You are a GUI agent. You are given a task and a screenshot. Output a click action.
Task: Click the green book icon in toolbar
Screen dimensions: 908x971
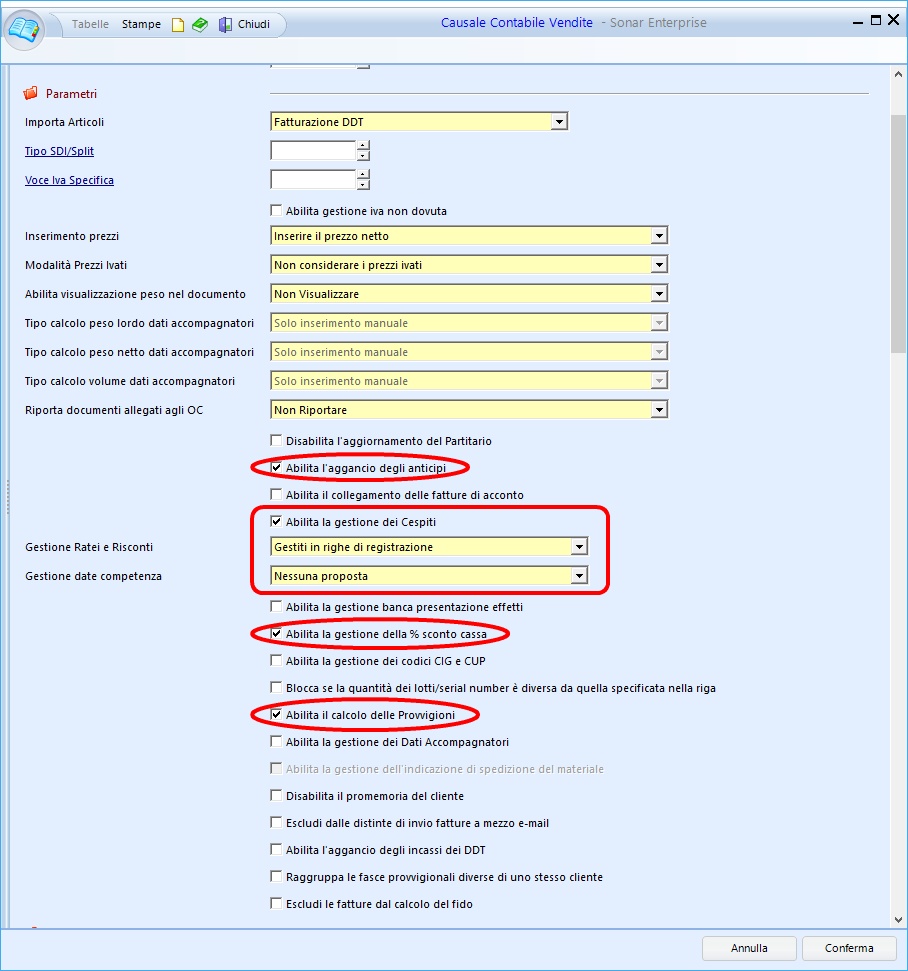coord(200,25)
